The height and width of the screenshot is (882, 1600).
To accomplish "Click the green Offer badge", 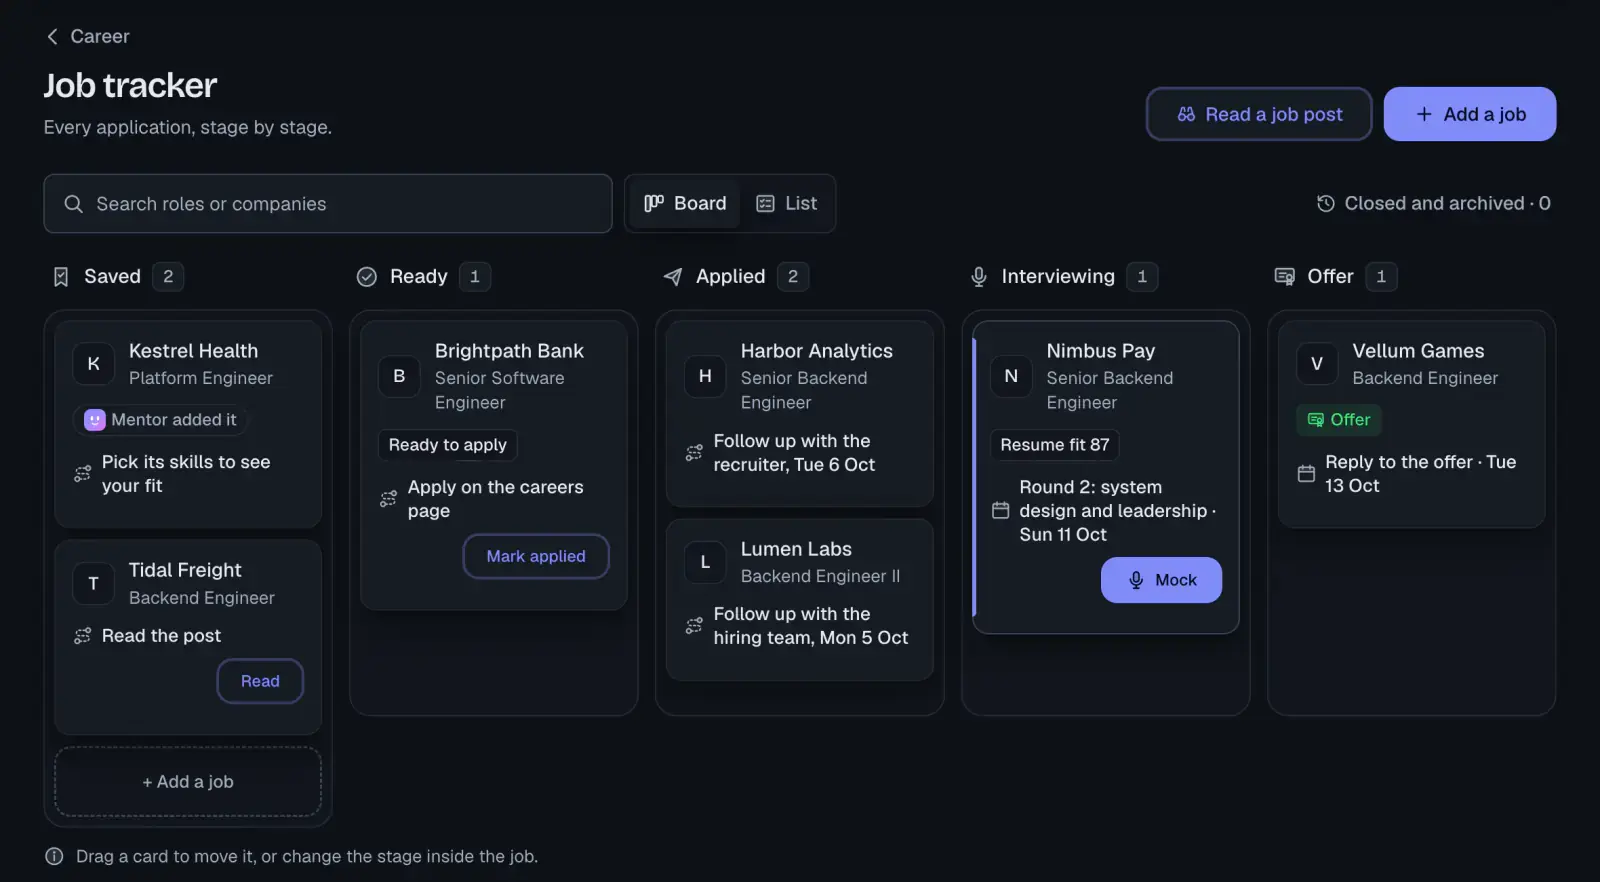I will 1339,420.
